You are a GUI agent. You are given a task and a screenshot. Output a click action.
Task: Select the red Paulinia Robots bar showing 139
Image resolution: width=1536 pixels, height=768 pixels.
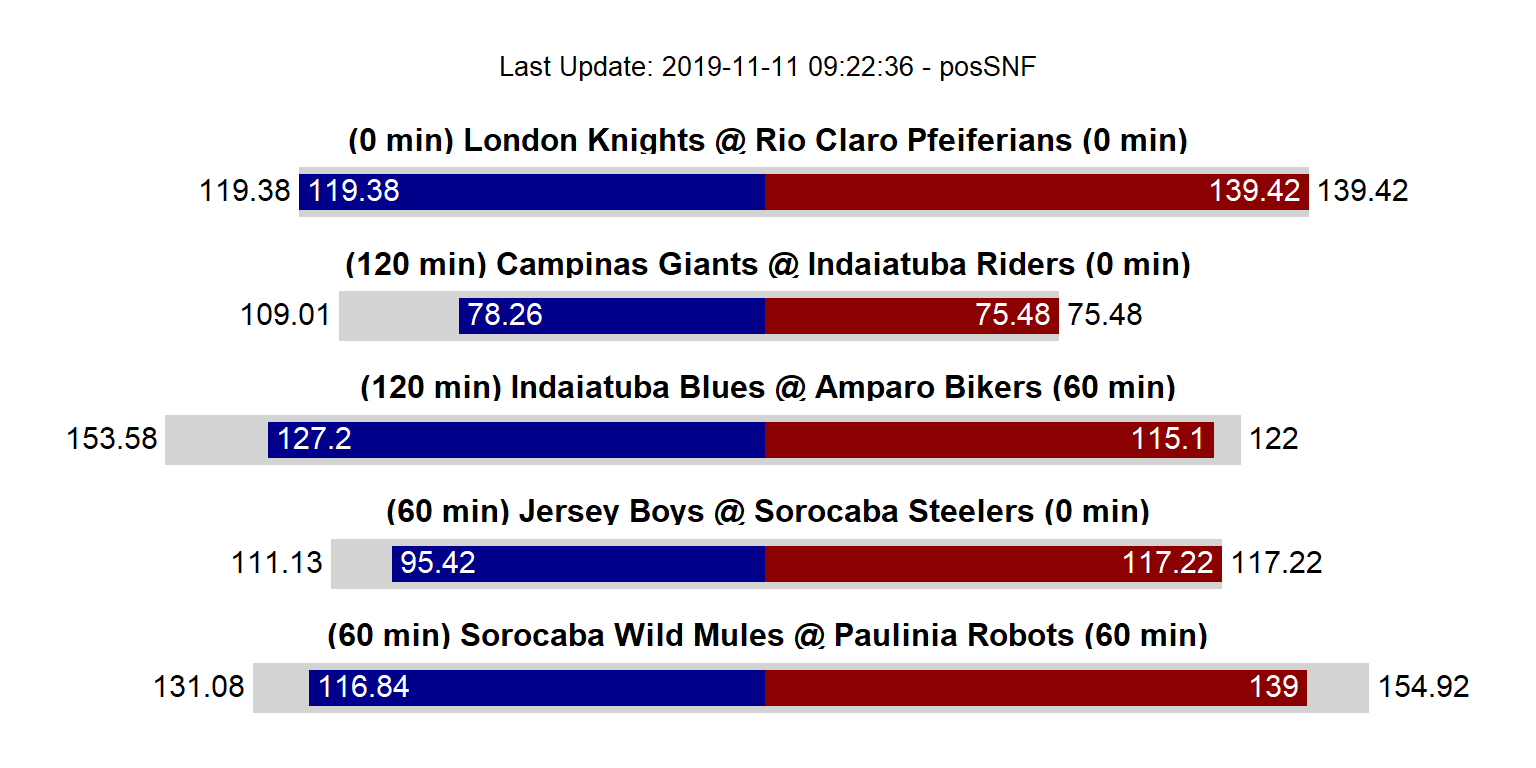coord(1035,687)
